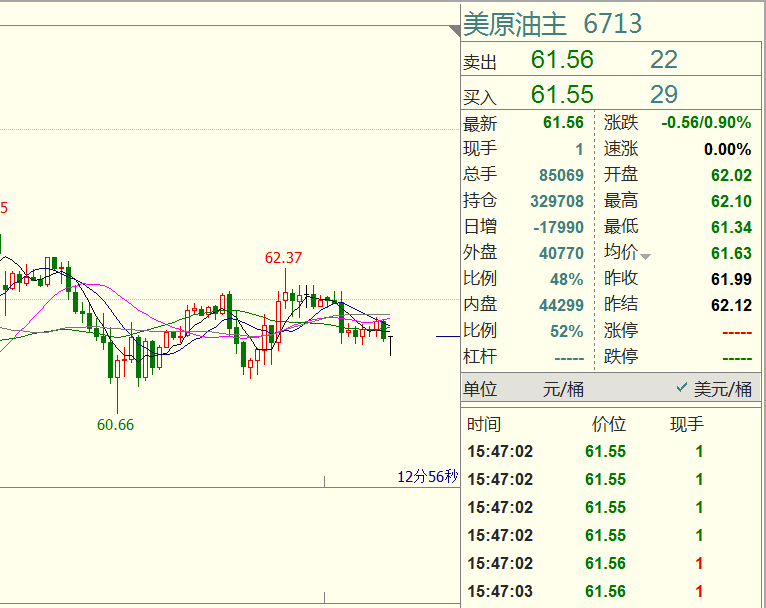
Task: Click the 卖出 price 61.56
Action: tap(562, 60)
